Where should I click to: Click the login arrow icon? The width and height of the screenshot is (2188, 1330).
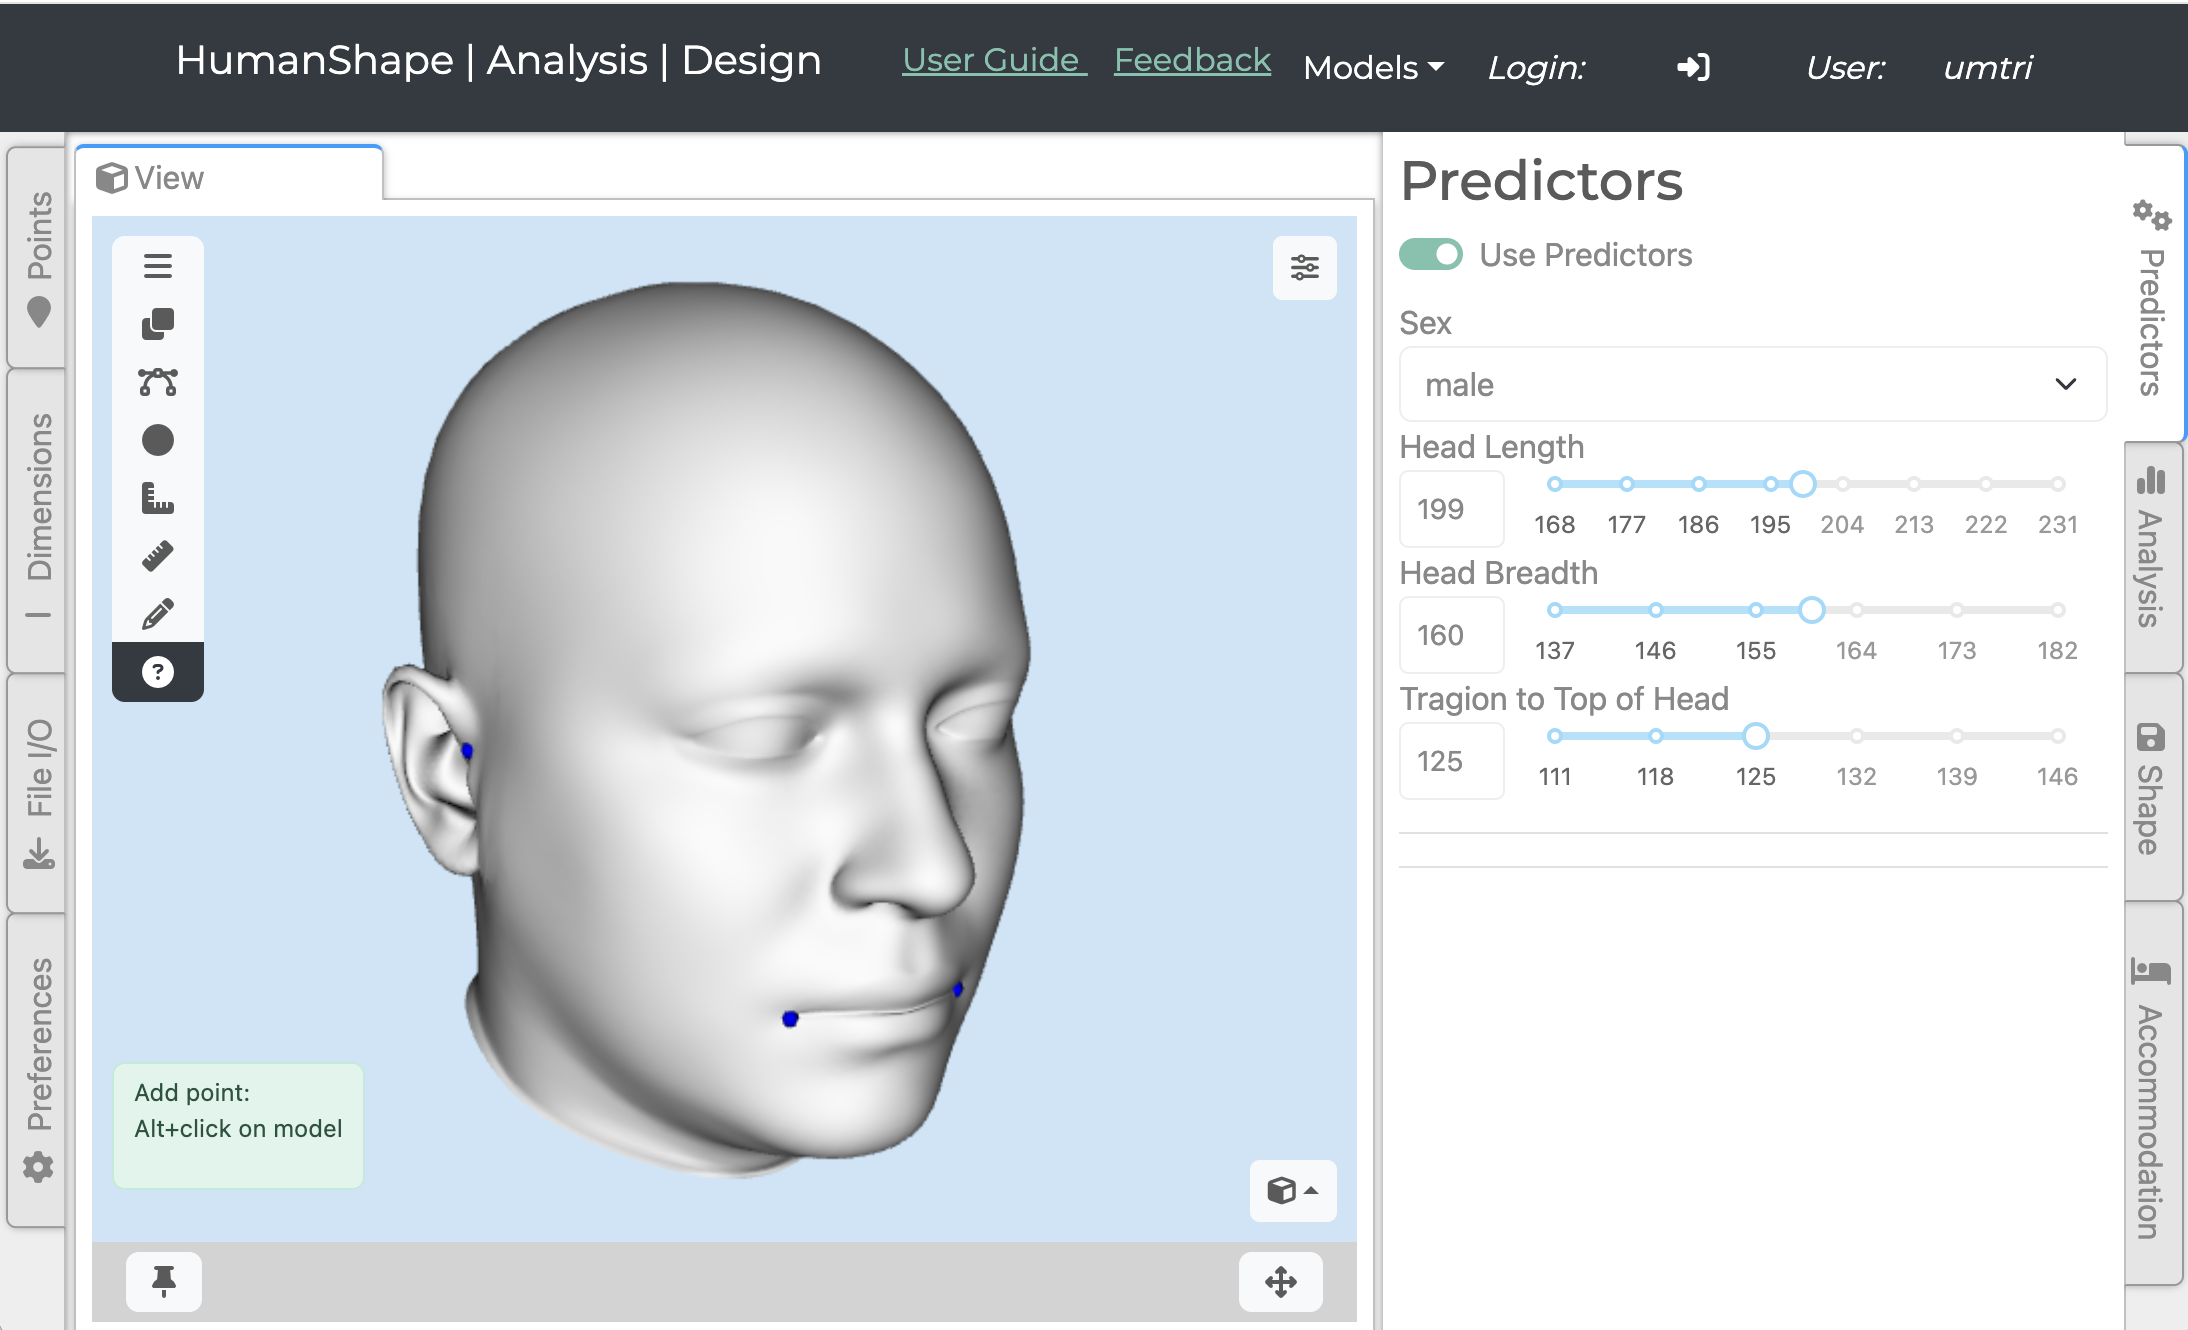[1693, 68]
